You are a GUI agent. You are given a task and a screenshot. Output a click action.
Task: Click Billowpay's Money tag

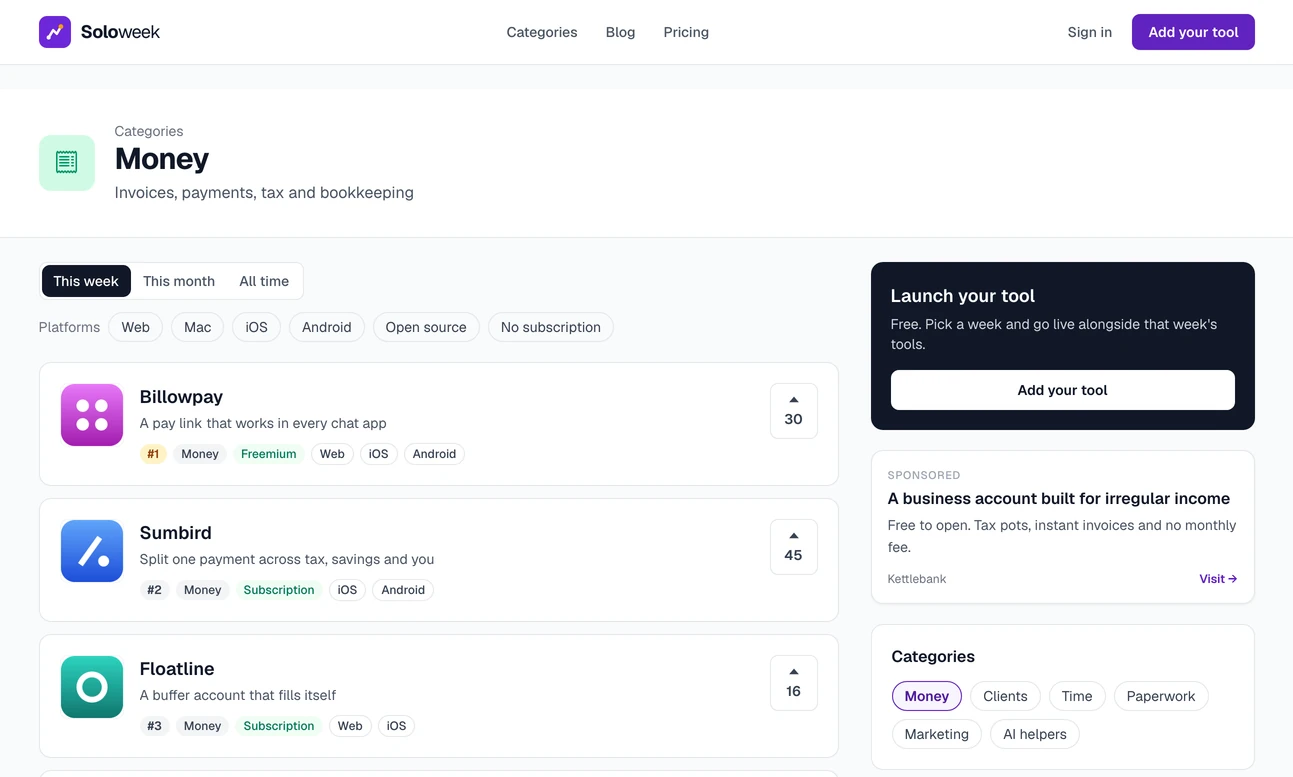point(200,454)
